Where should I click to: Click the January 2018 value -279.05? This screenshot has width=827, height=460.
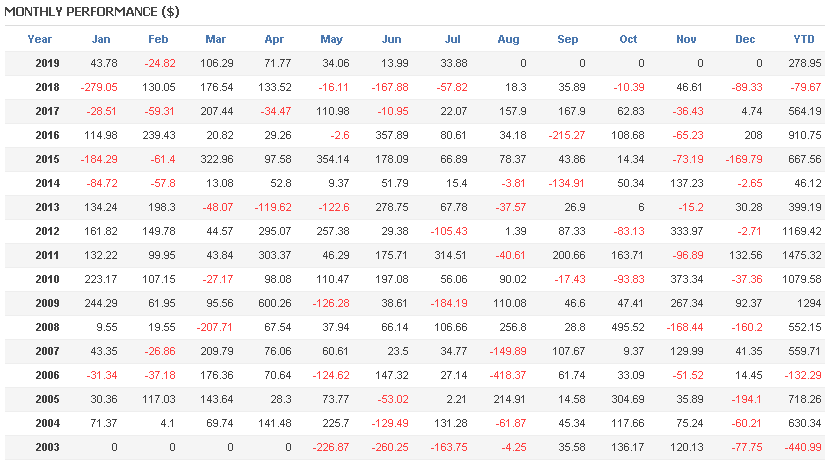(99, 88)
